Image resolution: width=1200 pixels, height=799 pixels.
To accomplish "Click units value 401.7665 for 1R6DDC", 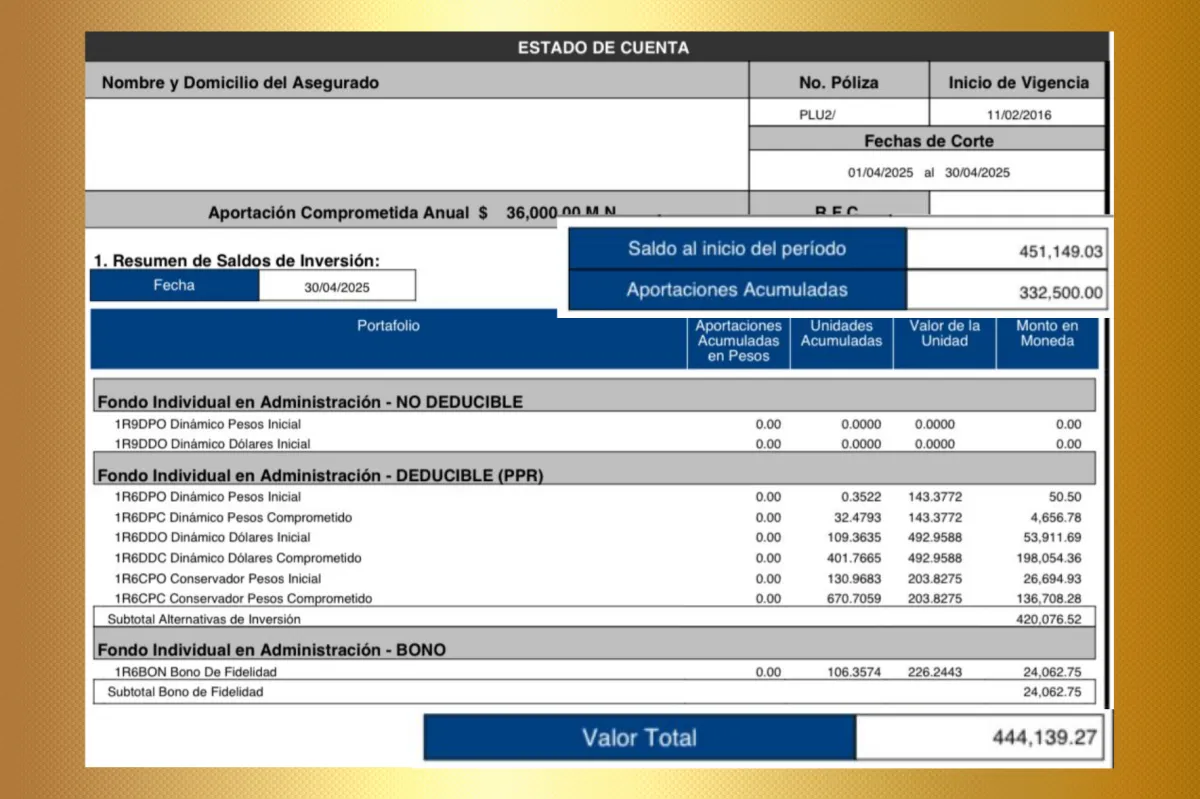I will (x=854, y=558).
